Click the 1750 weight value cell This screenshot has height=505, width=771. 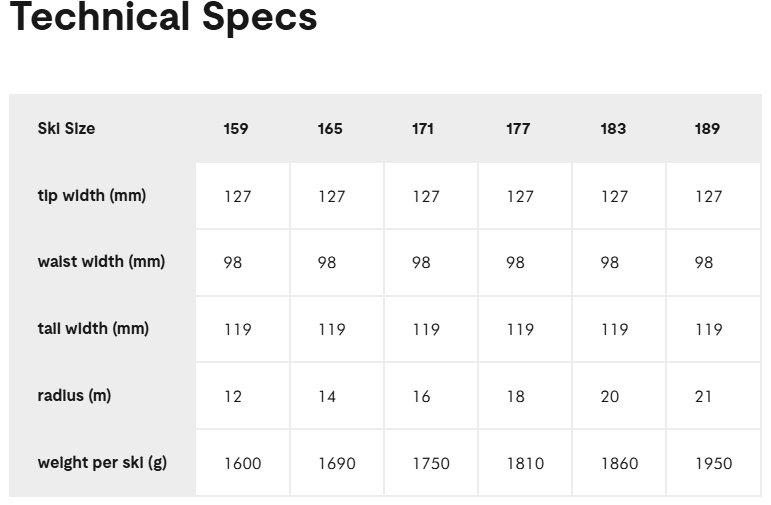tap(431, 463)
